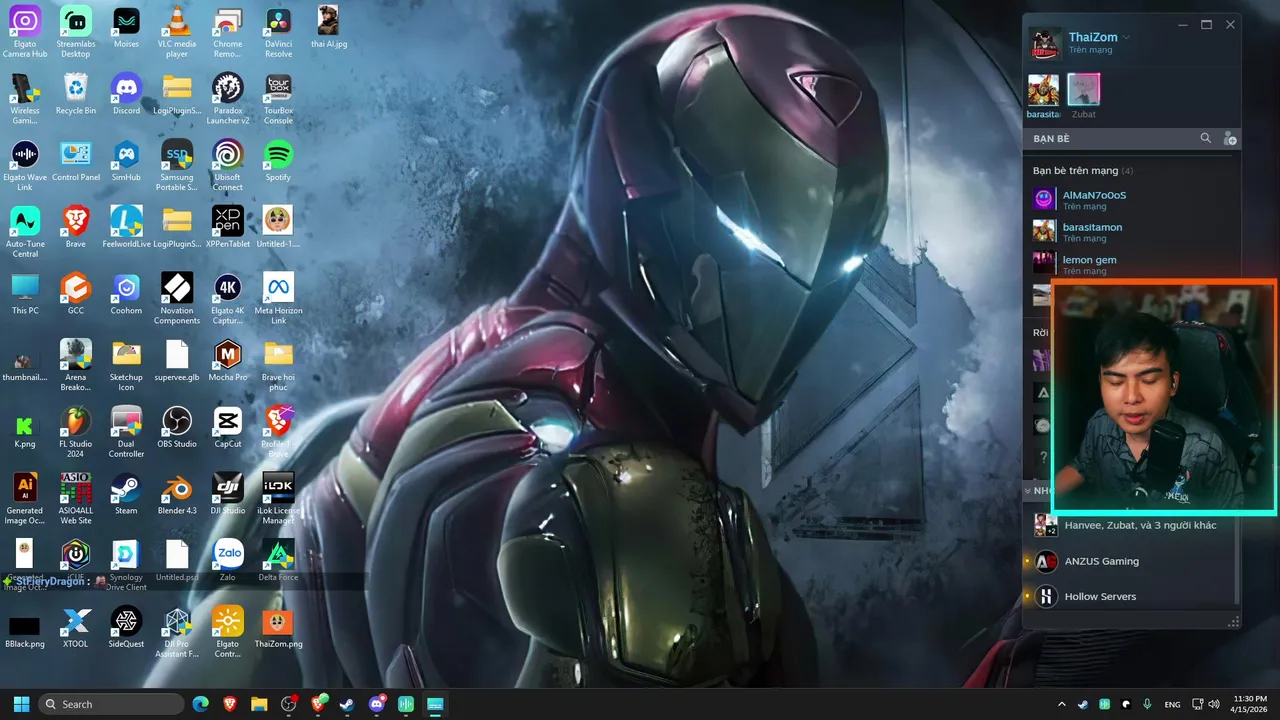Launch Brave browser desktop icon
The image size is (1280, 720).
pos(76,227)
